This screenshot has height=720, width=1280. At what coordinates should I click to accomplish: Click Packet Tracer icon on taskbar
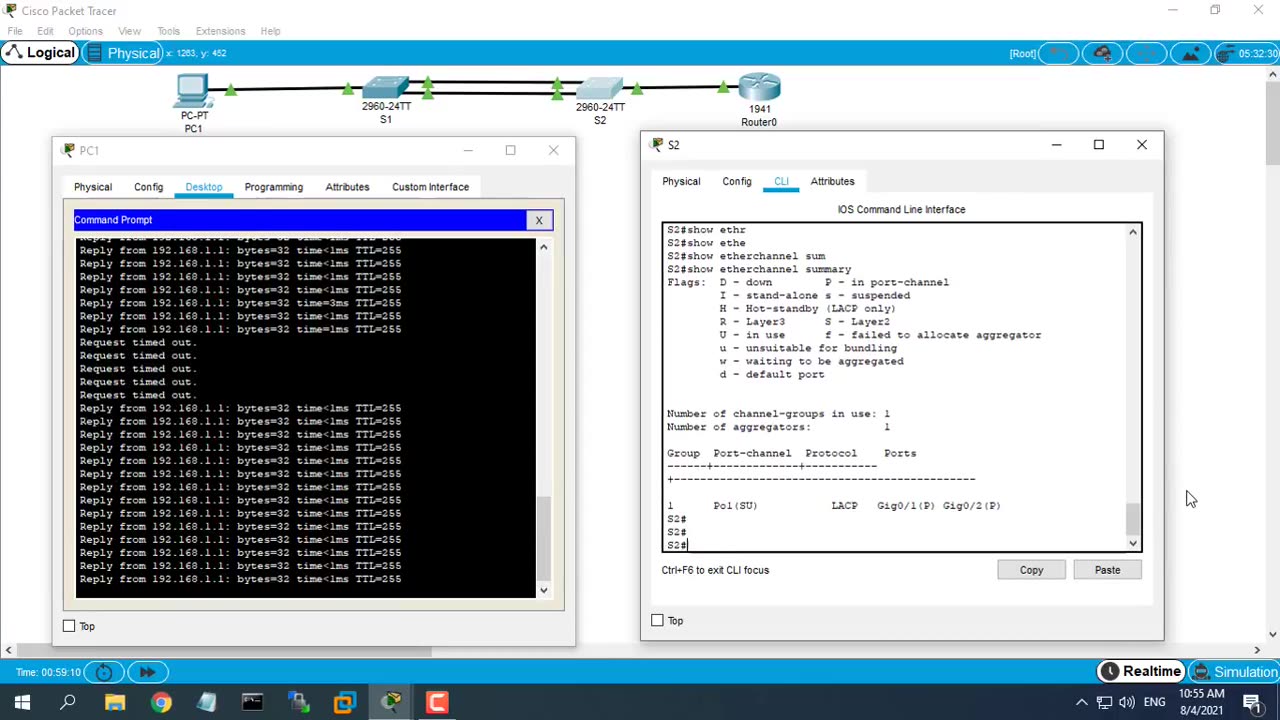point(391,703)
